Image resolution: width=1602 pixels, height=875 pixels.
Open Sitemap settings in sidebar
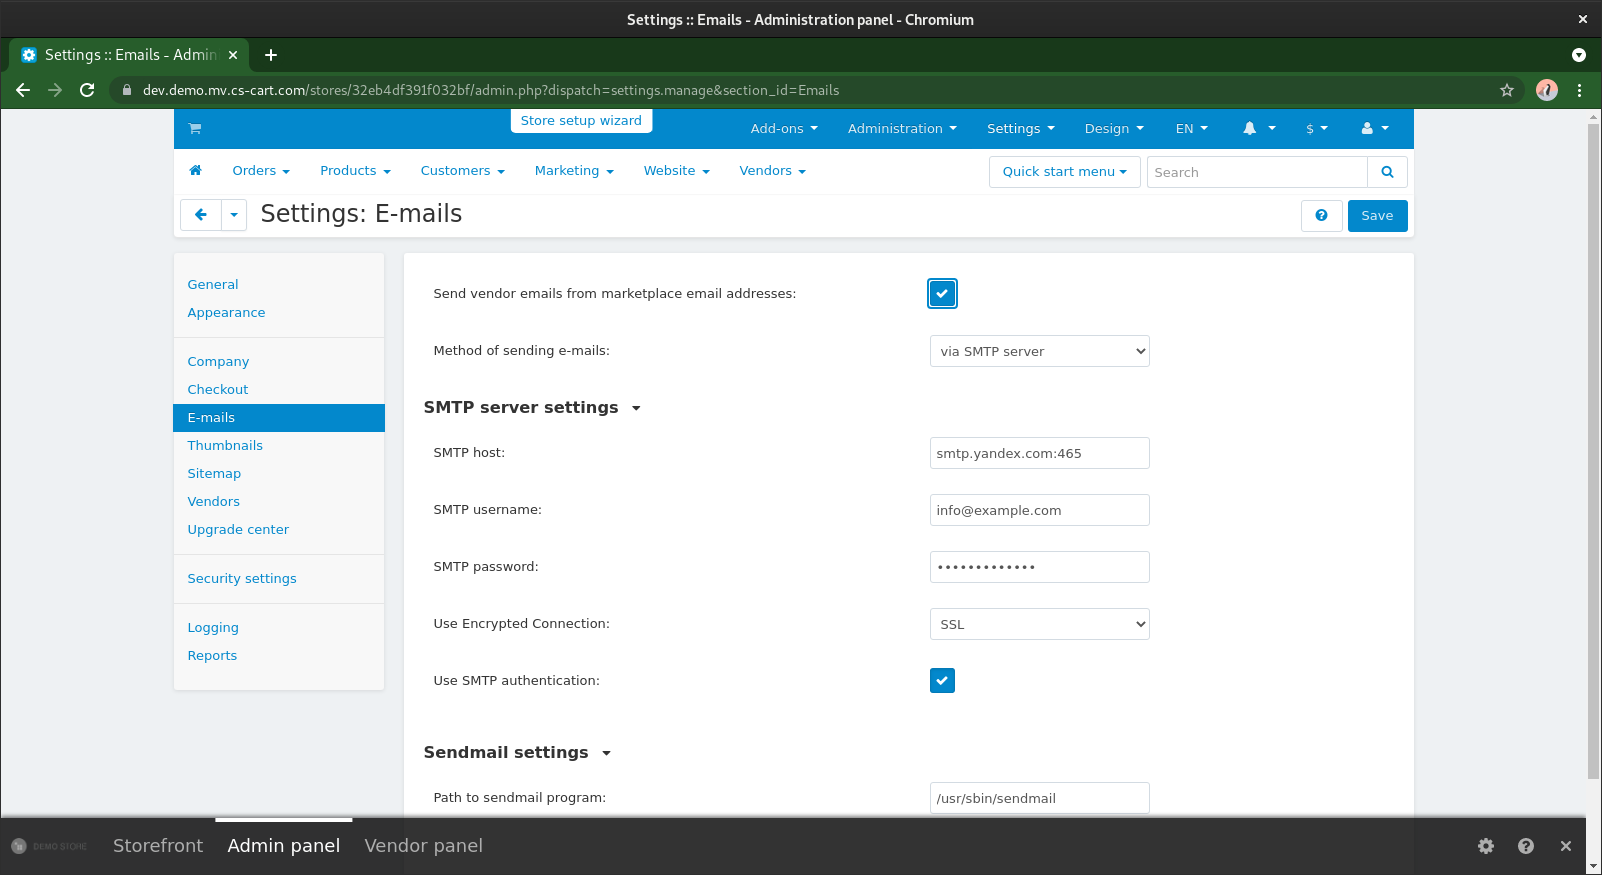[214, 474]
